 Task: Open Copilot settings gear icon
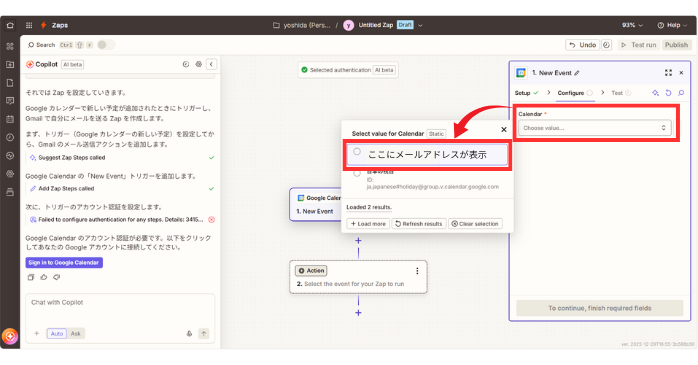199,65
